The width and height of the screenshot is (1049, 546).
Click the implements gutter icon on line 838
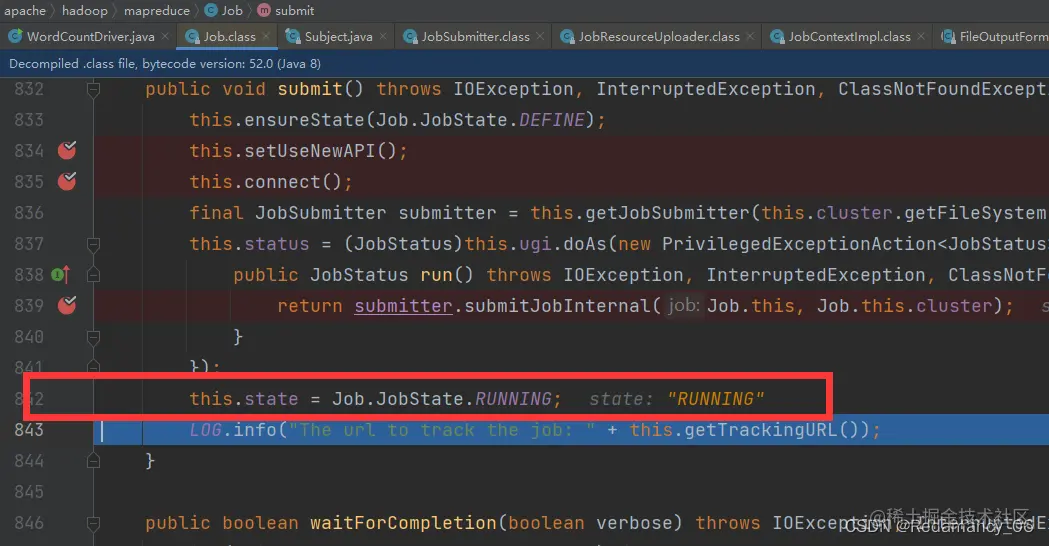(61, 274)
